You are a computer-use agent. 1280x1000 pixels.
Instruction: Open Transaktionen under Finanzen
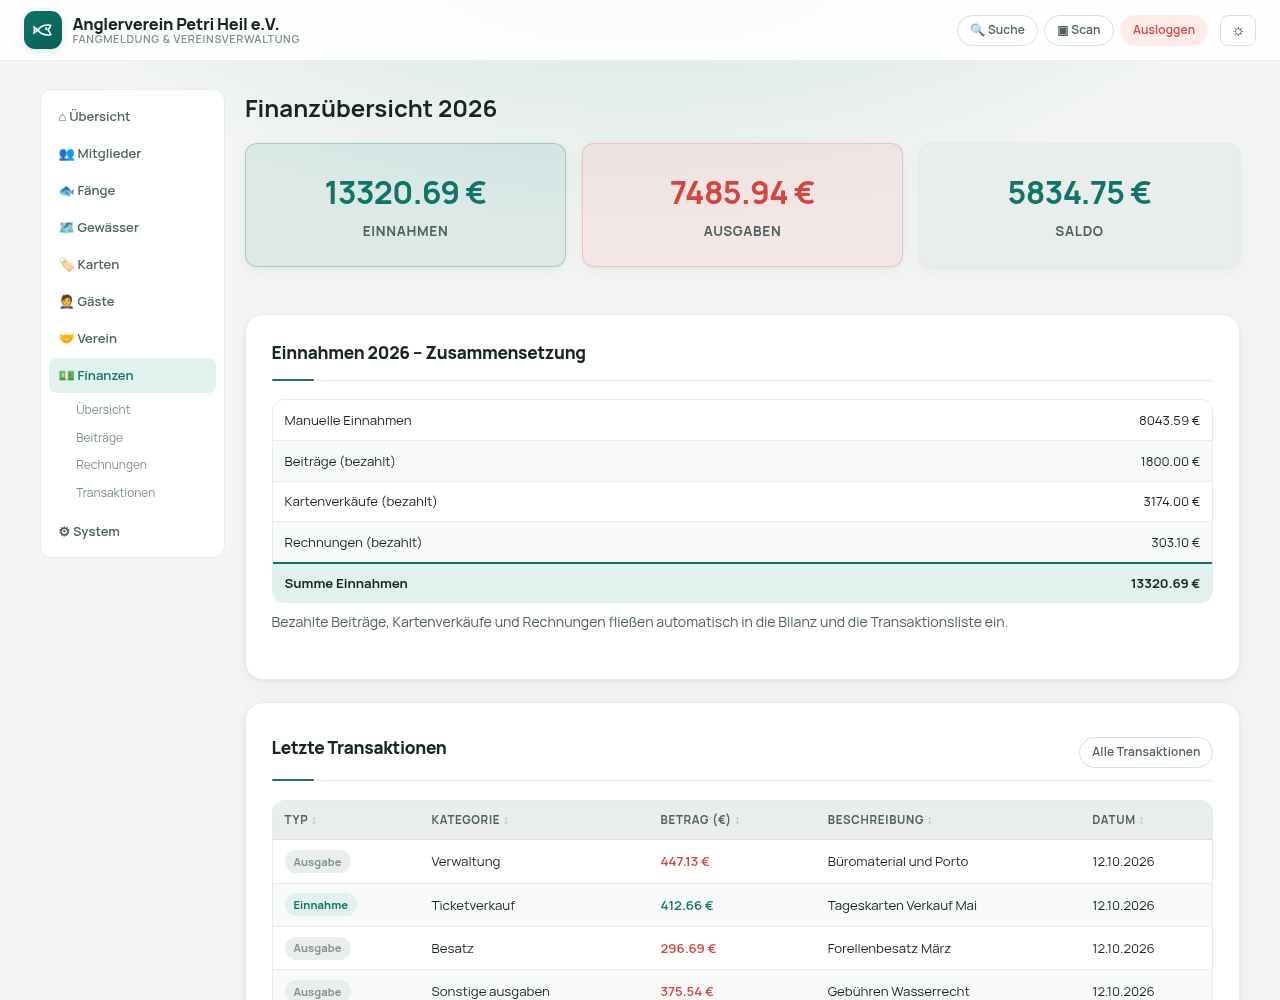(x=116, y=493)
